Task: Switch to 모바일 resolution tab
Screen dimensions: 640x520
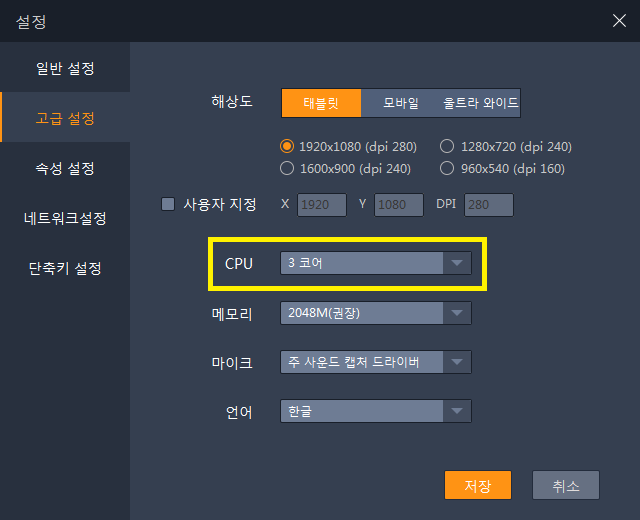Action: [400, 103]
